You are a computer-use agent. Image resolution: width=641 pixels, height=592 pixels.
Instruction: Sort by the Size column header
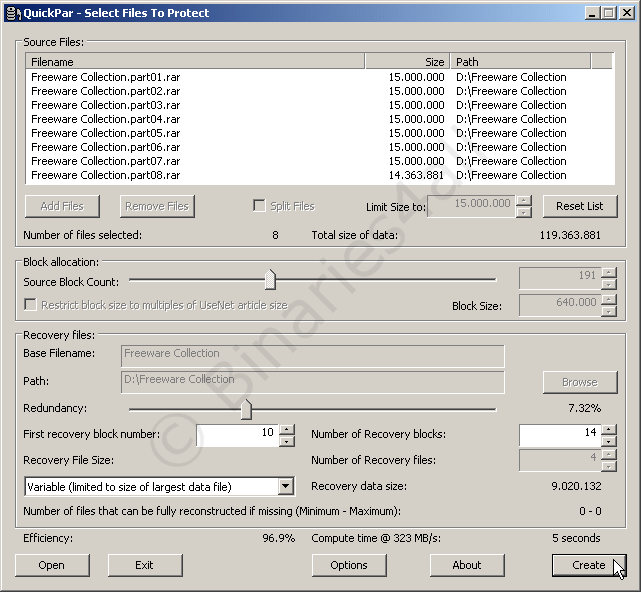coord(408,62)
